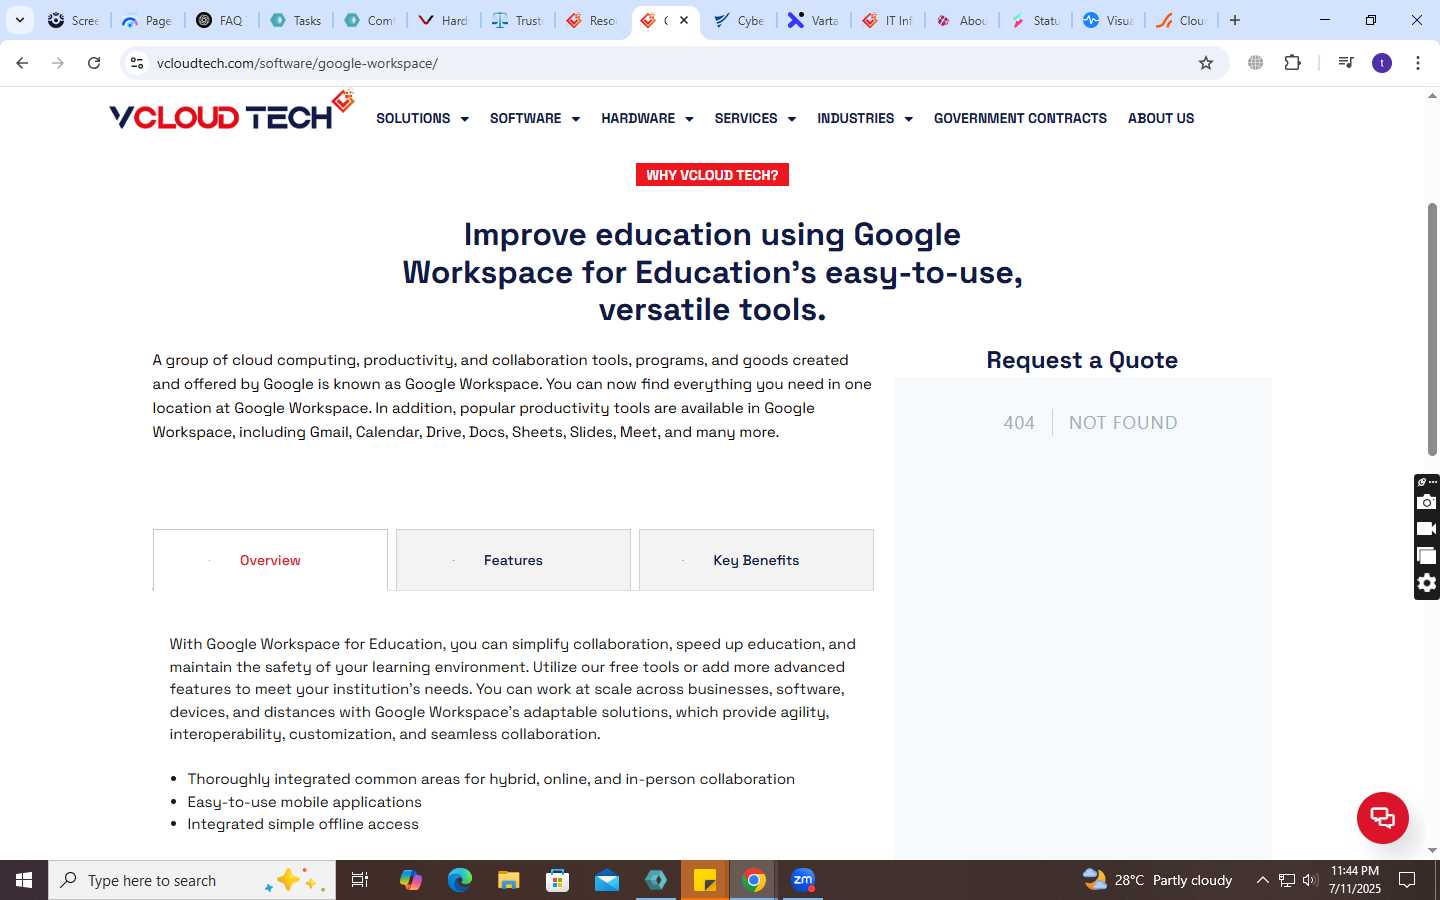Open the Extensions puzzle icon

1293,63
